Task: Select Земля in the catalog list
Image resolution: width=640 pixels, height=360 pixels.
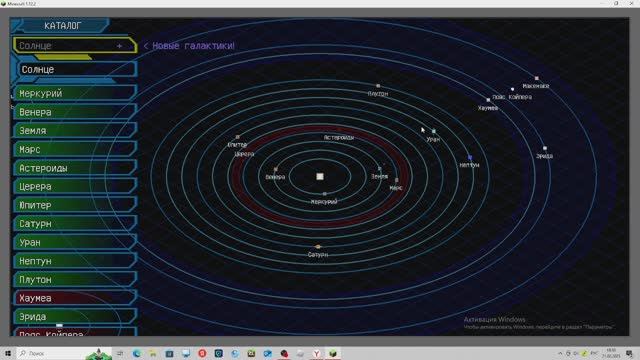Action: coord(75,131)
